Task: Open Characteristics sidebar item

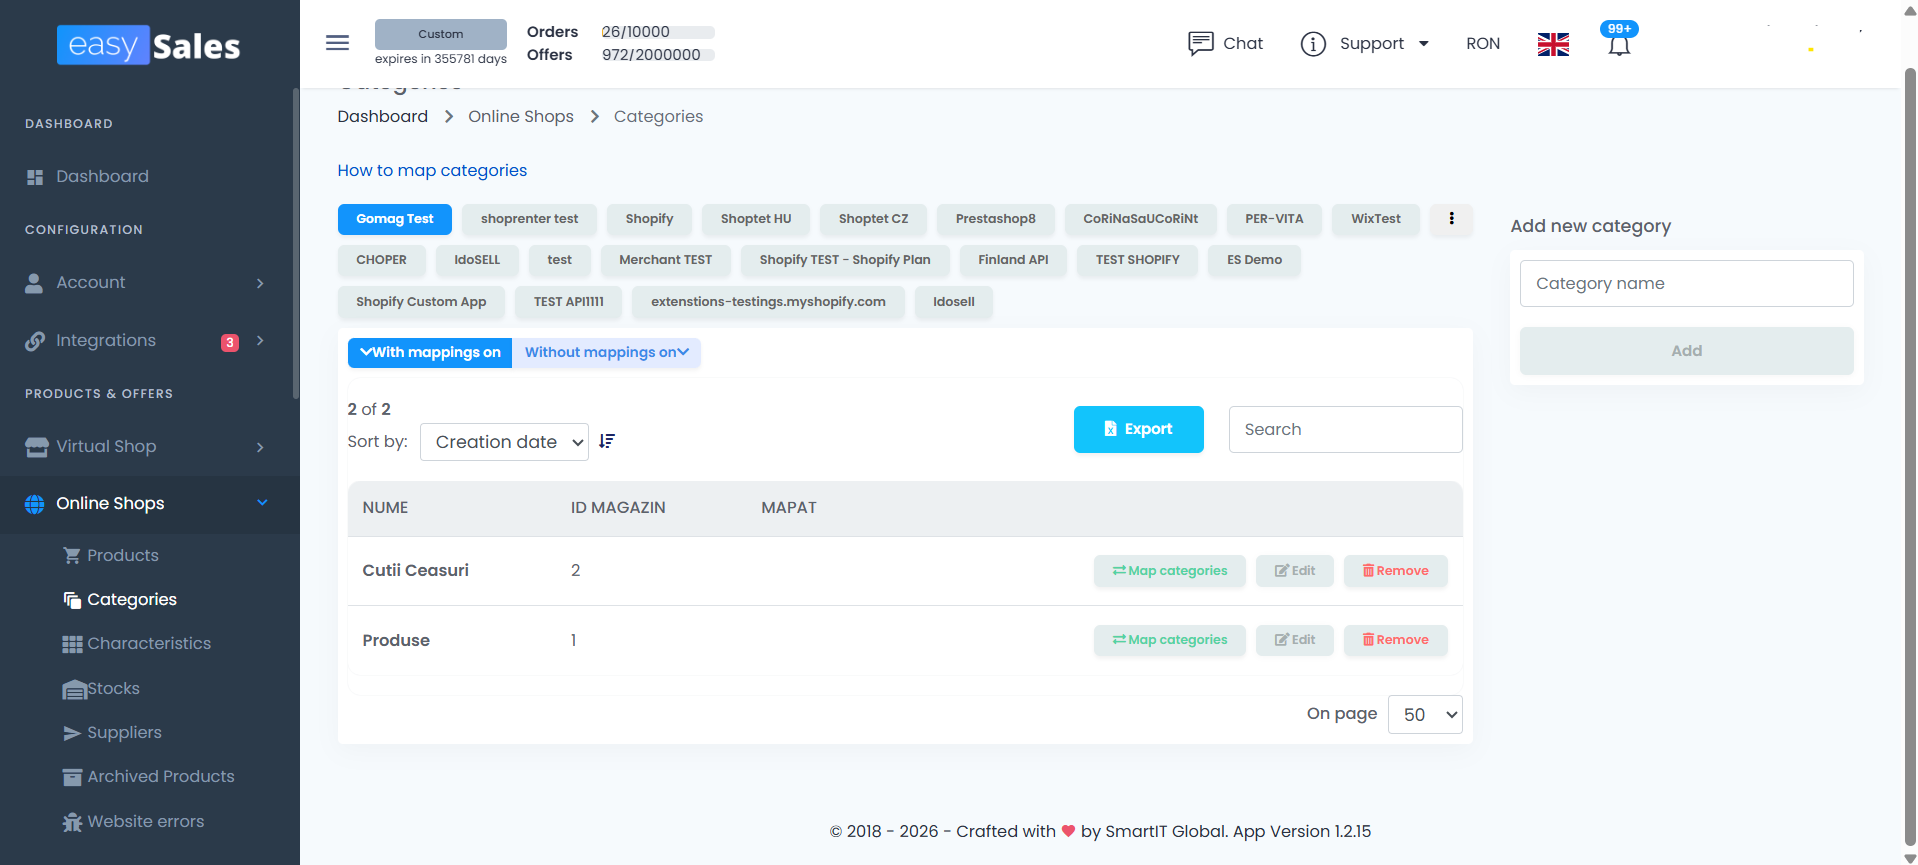Action: click(x=137, y=644)
